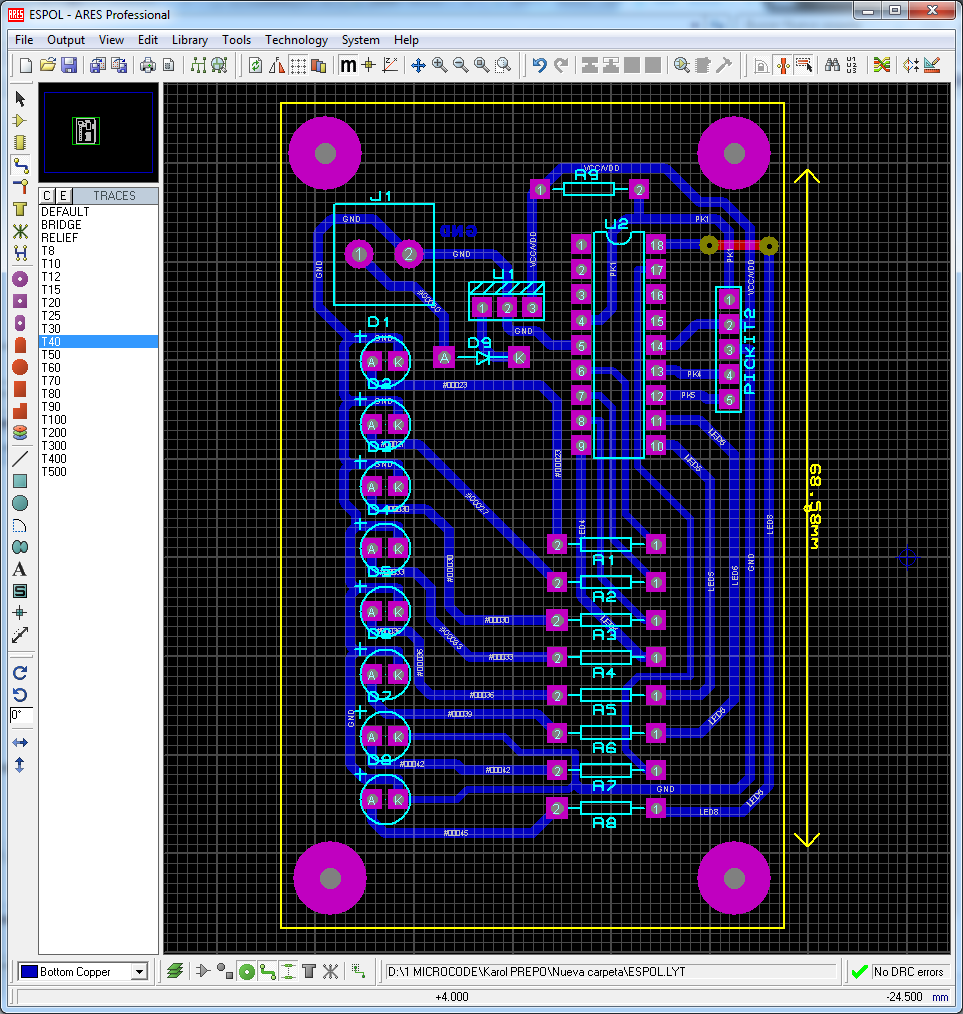Launch the auto-router icon
The image size is (963, 1014).
pyautogui.click(x=882, y=65)
